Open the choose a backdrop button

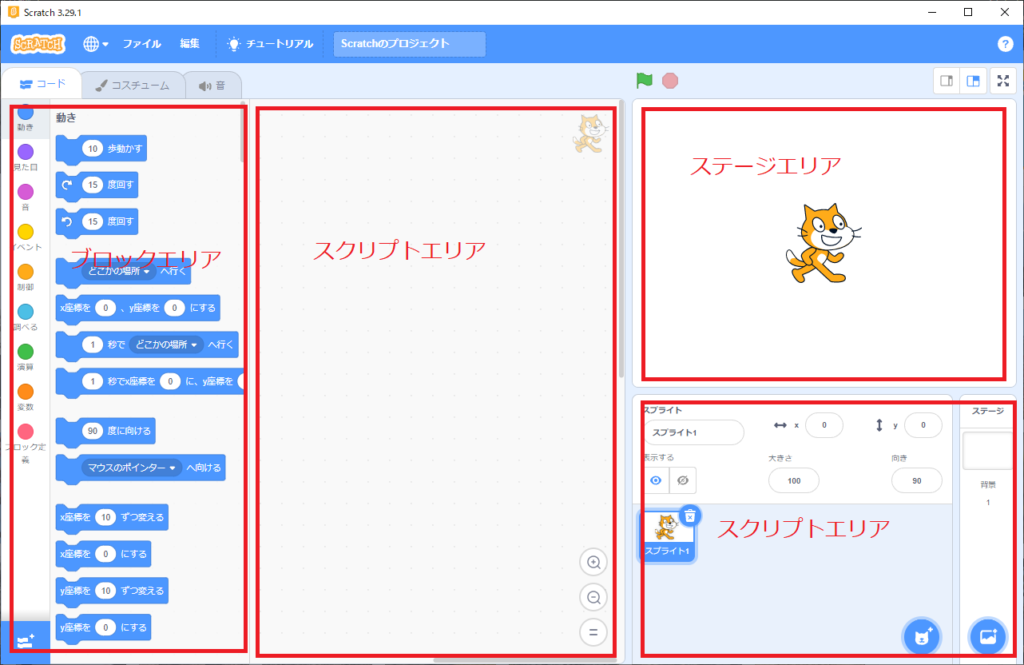(986, 636)
